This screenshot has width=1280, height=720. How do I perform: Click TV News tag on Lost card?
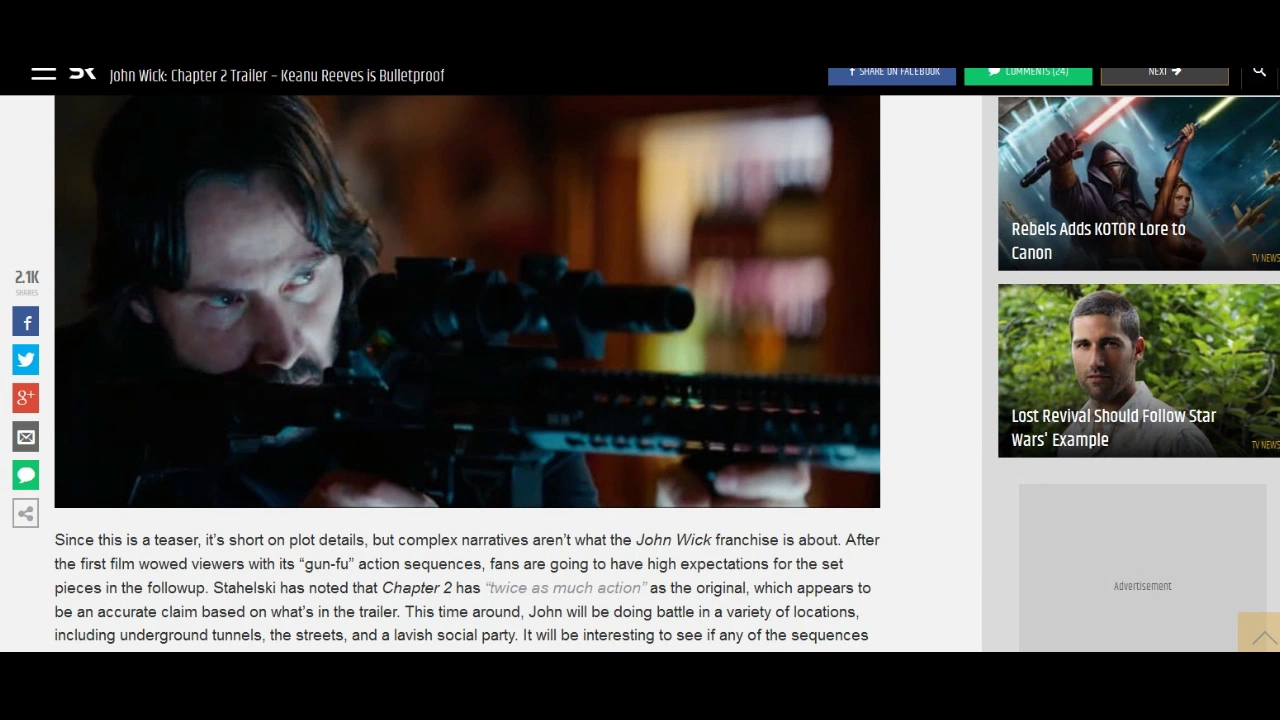[1265, 445]
